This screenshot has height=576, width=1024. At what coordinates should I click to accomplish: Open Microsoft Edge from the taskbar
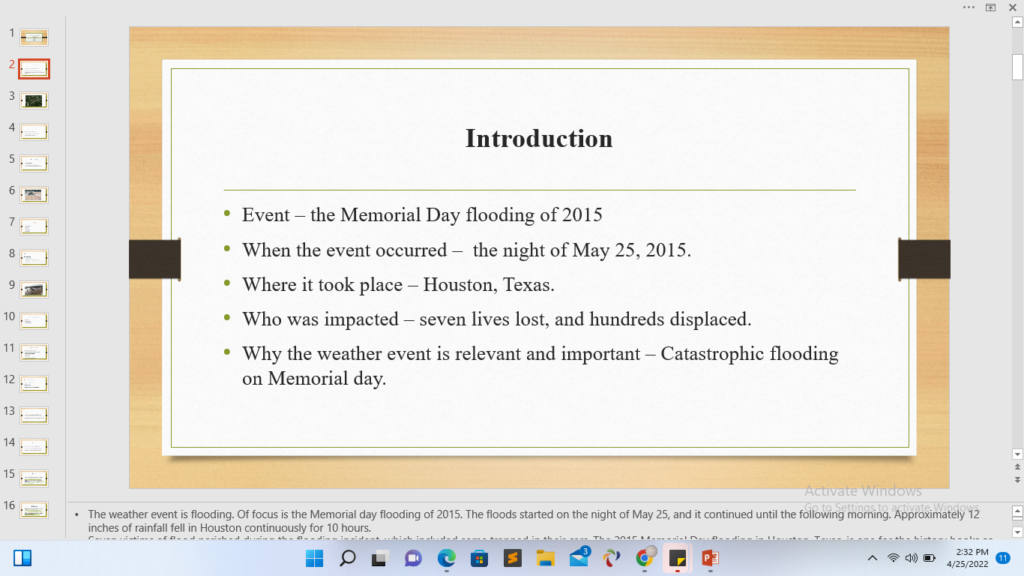(446, 558)
